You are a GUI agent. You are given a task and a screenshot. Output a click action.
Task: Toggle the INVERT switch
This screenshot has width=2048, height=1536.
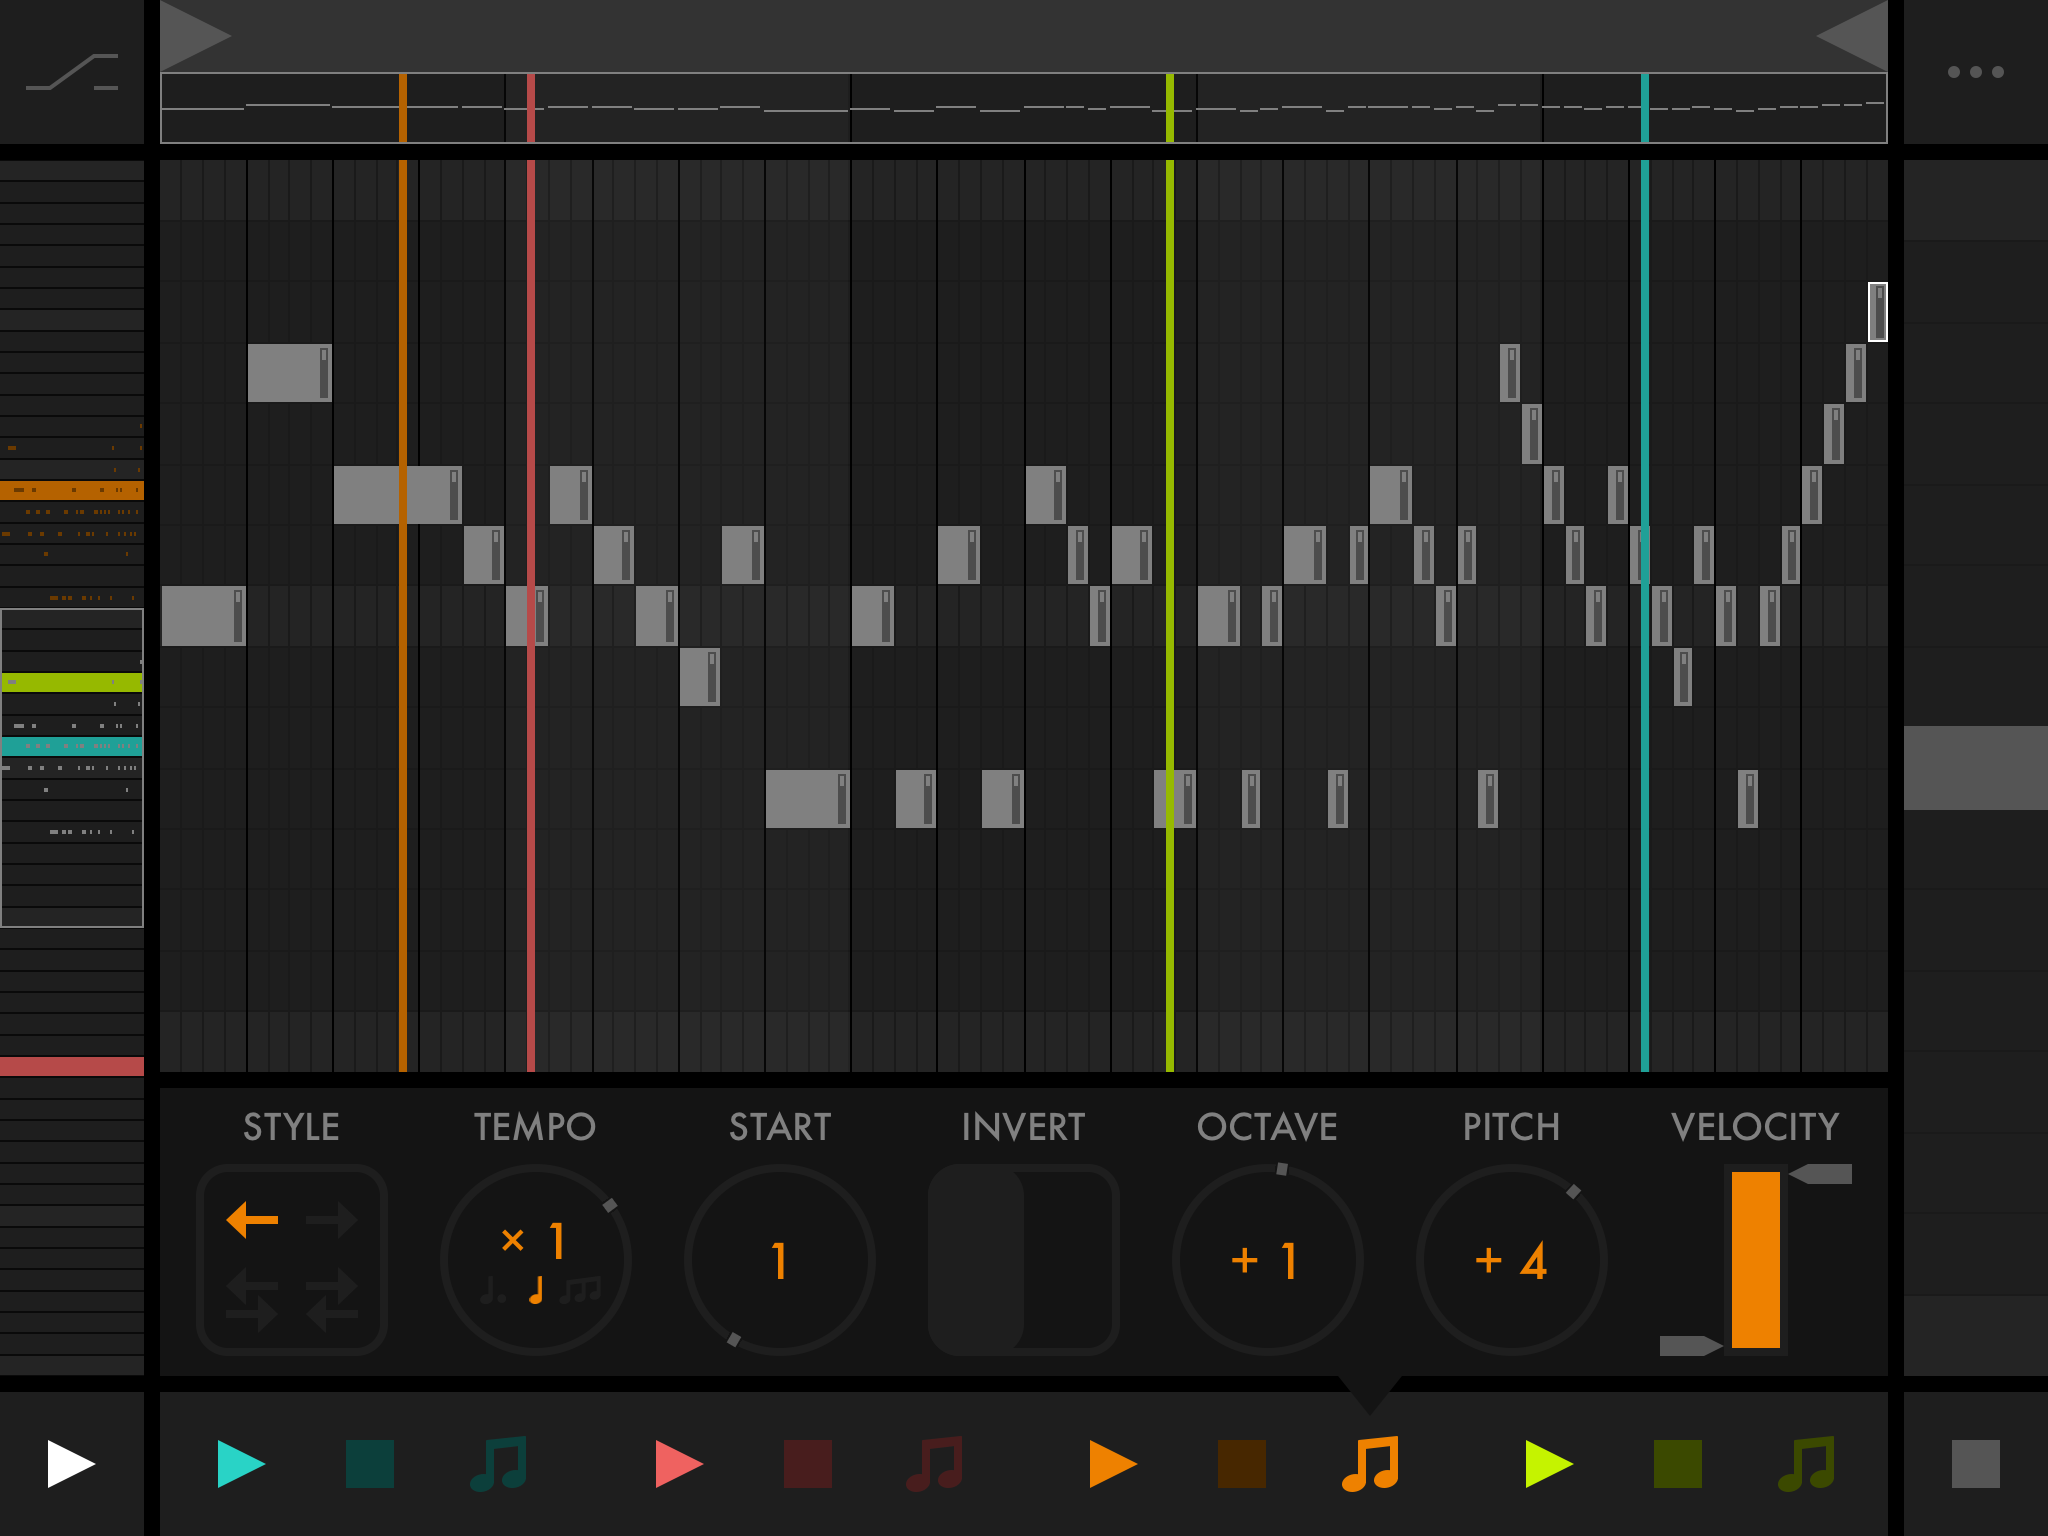click(1023, 1260)
